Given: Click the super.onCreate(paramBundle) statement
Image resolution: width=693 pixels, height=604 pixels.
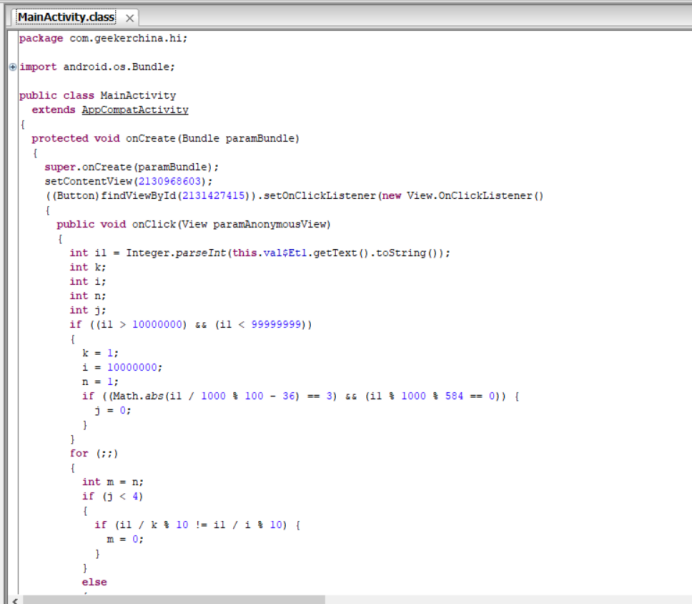Looking at the screenshot, I should (x=132, y=167).
